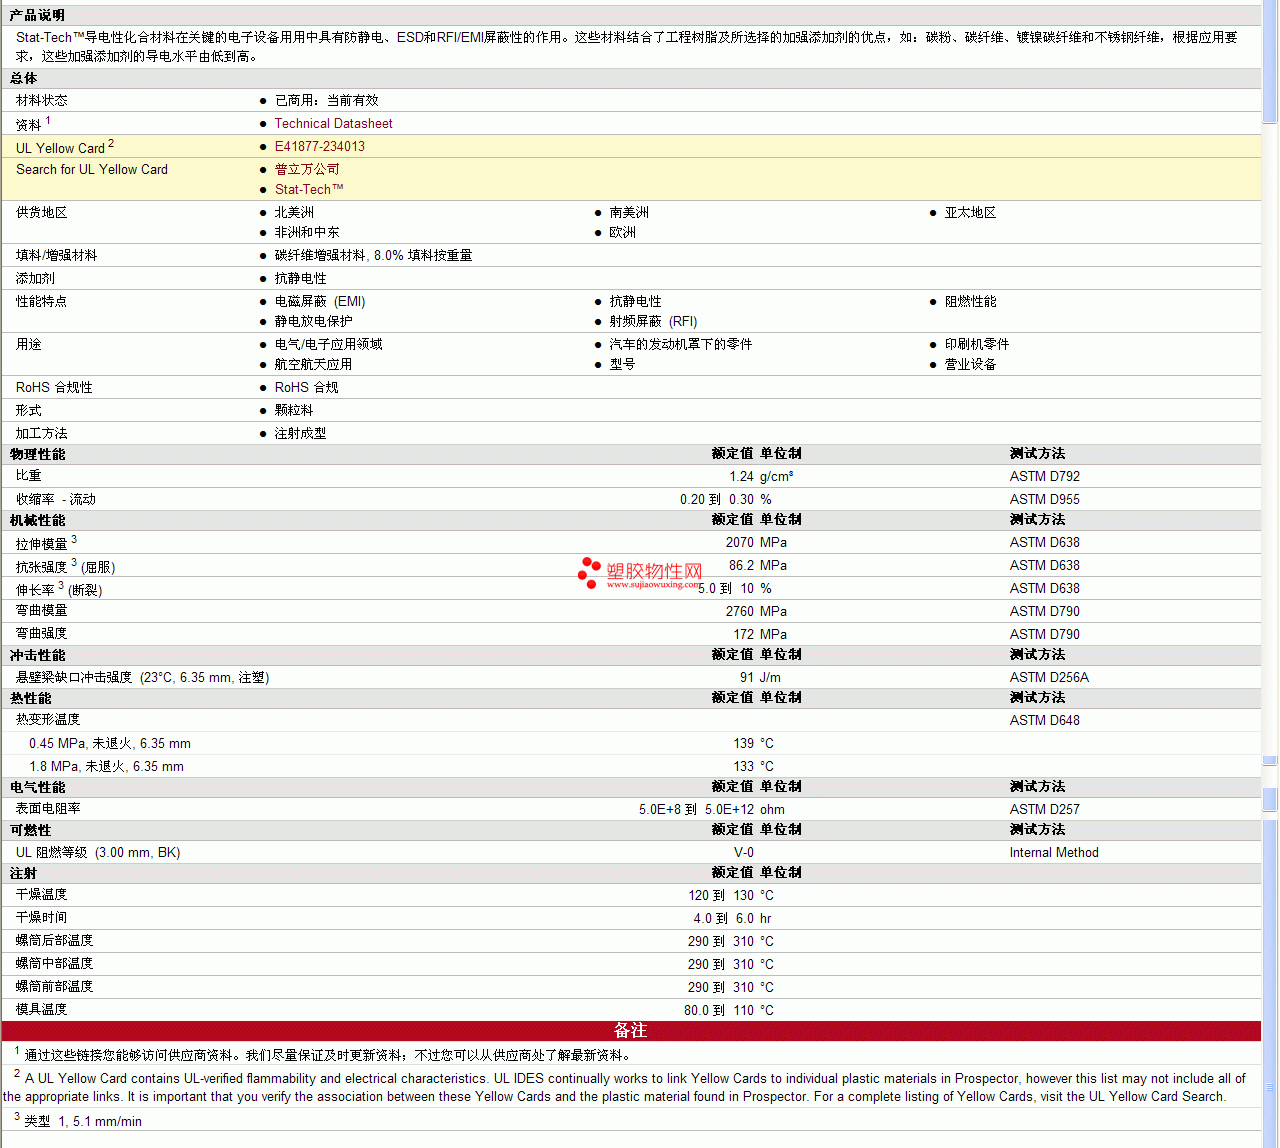The width and height of the screenshot is (1280, 1148).
Task: Click footnote 3 类型 1, 5.1 mm/min
Action: tap(78, 1120)
